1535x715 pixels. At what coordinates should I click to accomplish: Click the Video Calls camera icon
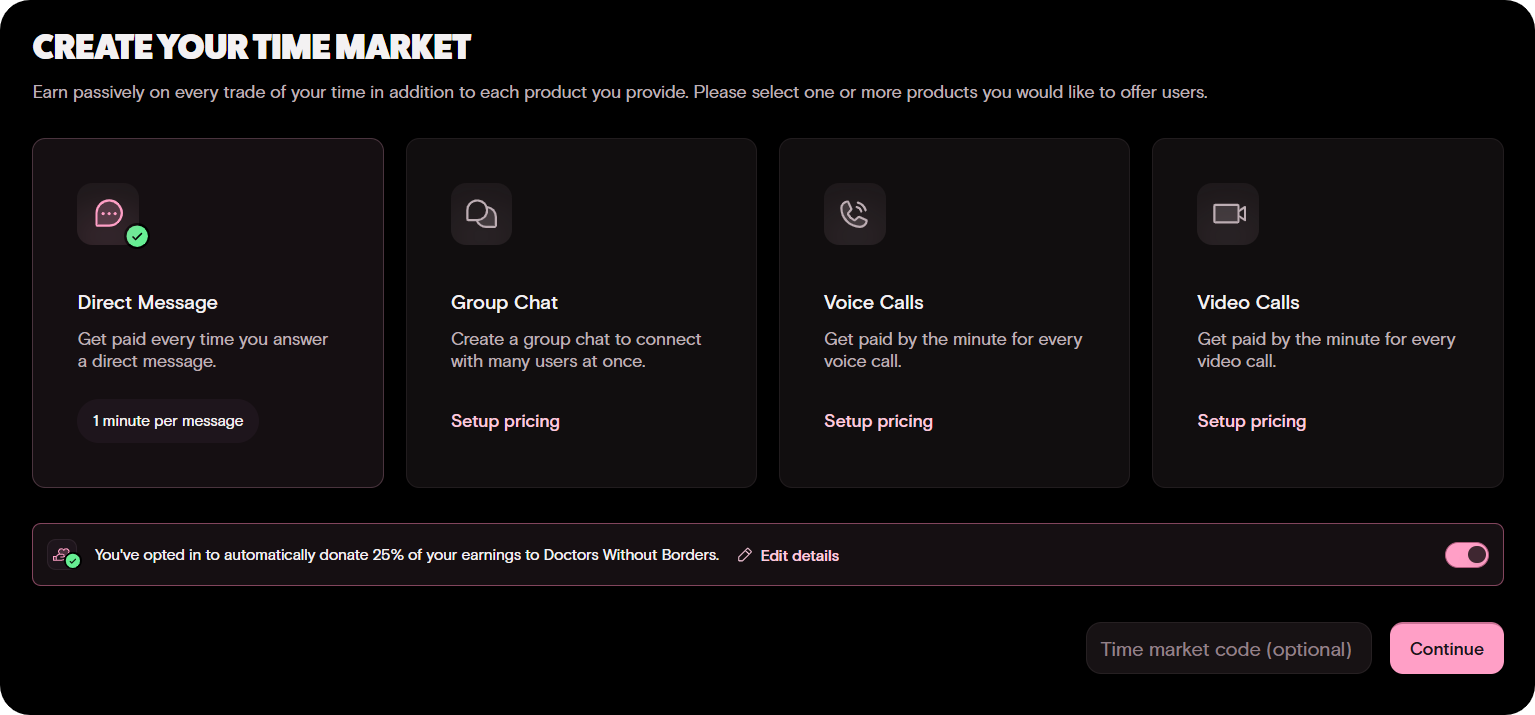click(x=1227, y=213)
